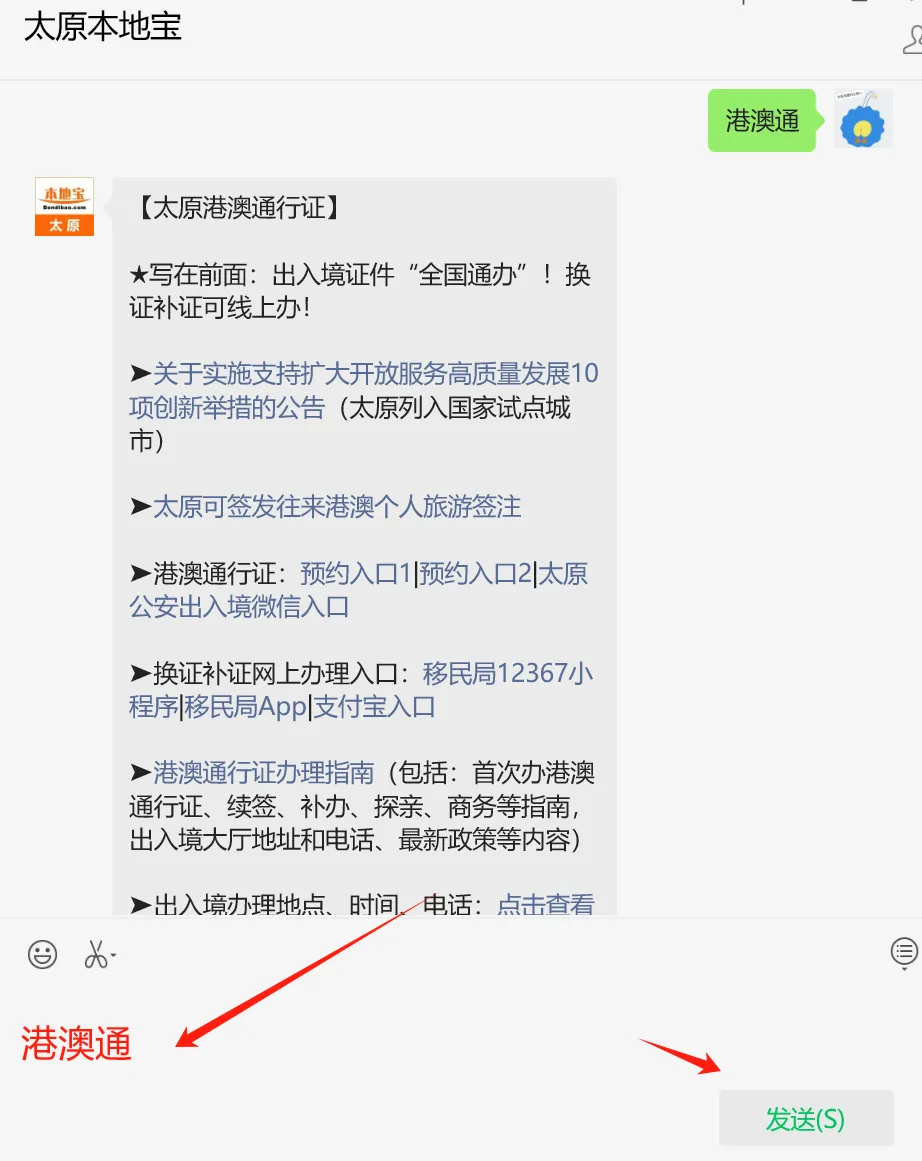Select the scissors screenshot tool

coord(96,954)
